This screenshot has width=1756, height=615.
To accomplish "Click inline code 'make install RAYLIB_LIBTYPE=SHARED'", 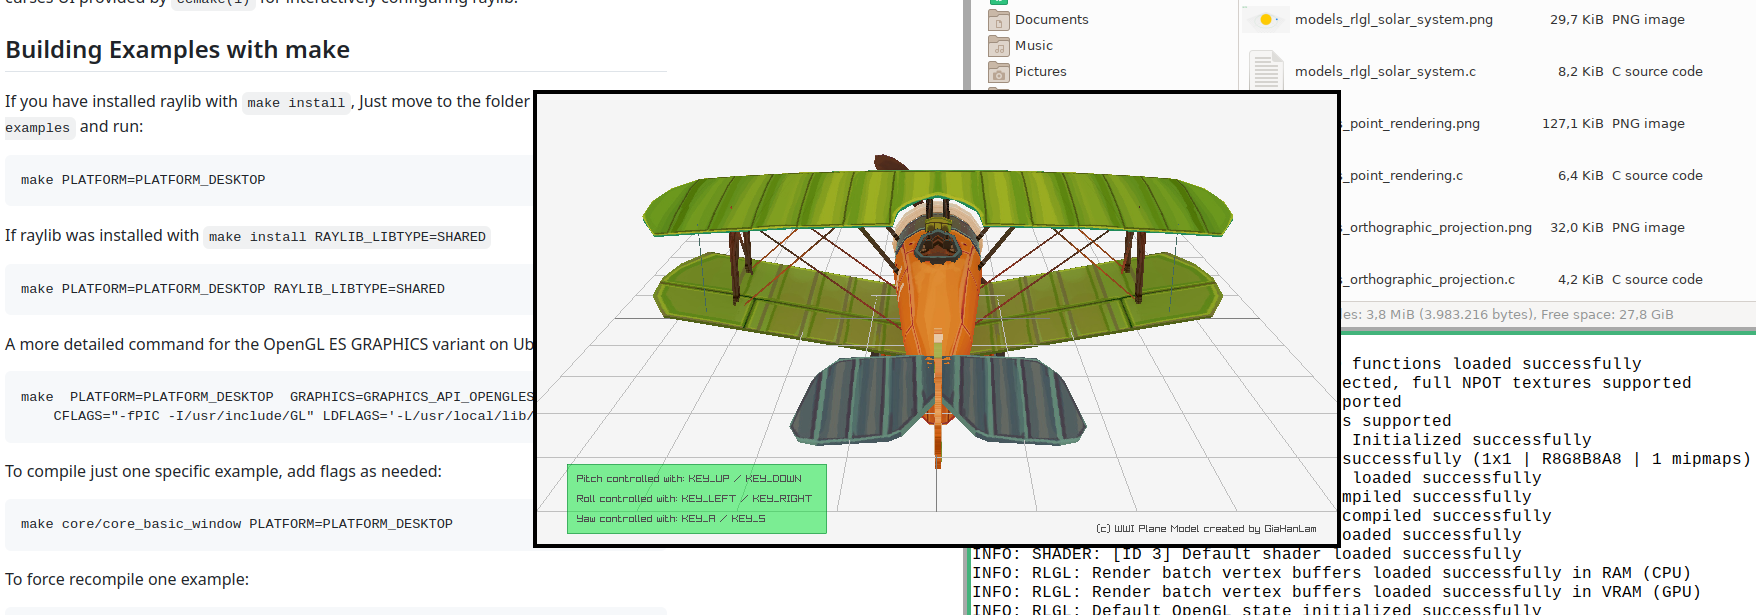I will pyautogui.click(x=348, y=237).
